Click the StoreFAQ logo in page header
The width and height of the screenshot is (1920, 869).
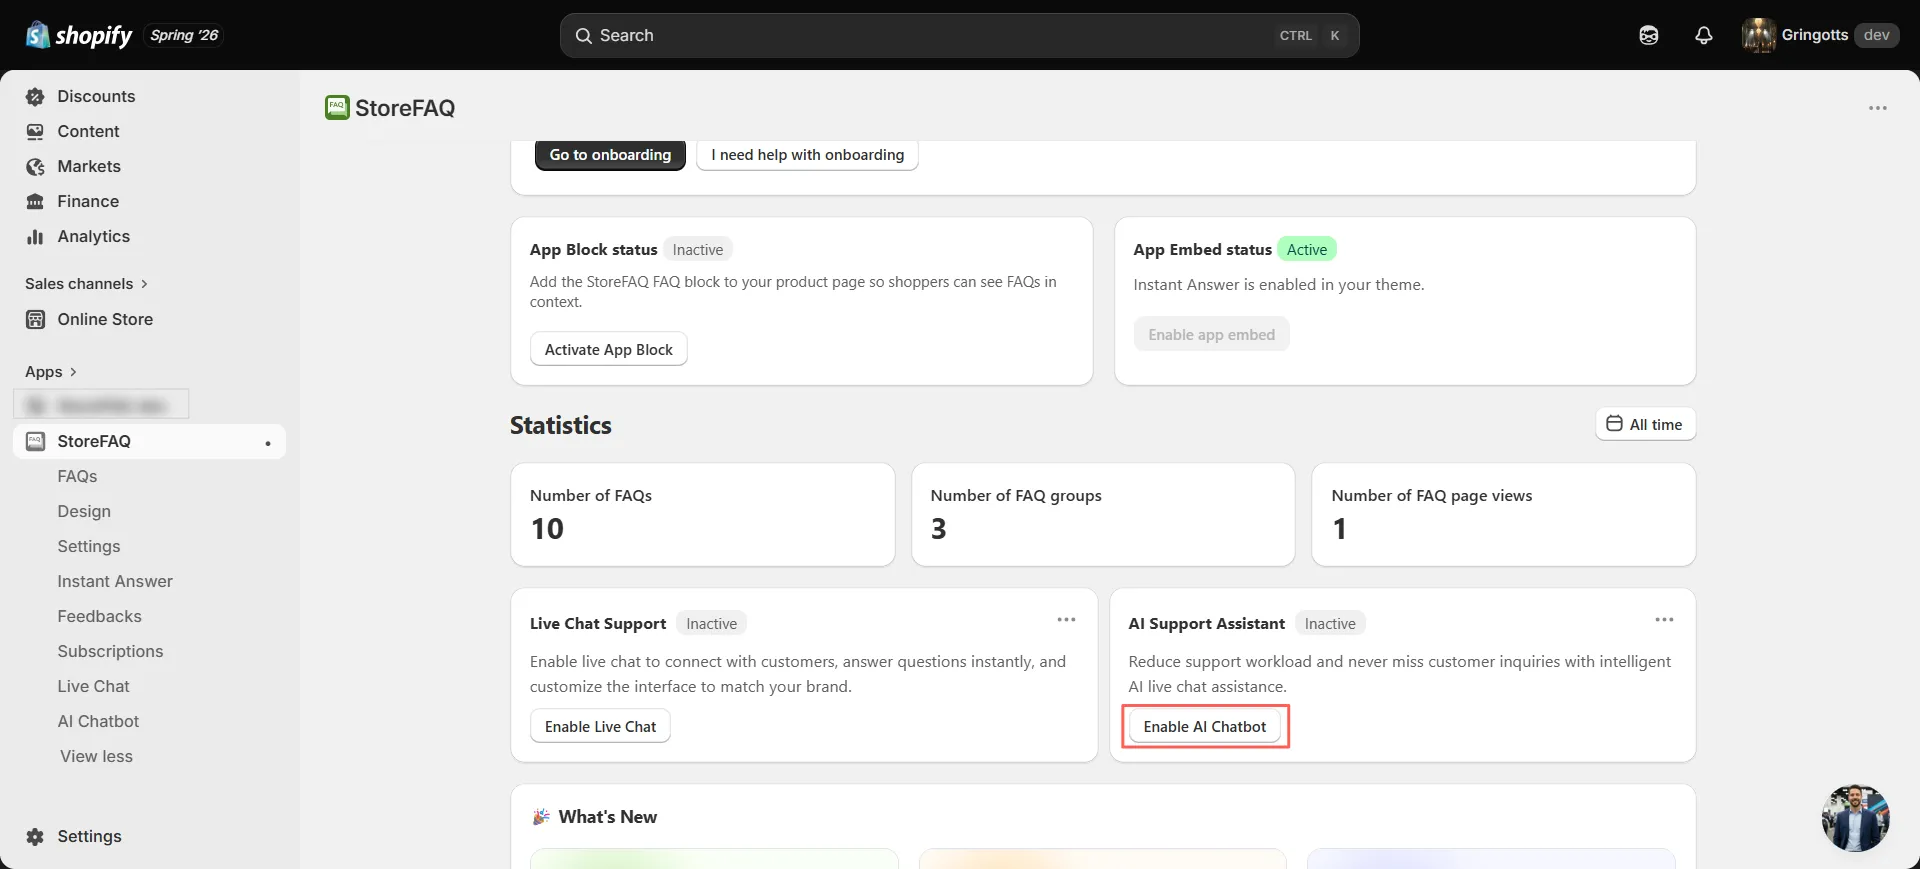[337, 107]
